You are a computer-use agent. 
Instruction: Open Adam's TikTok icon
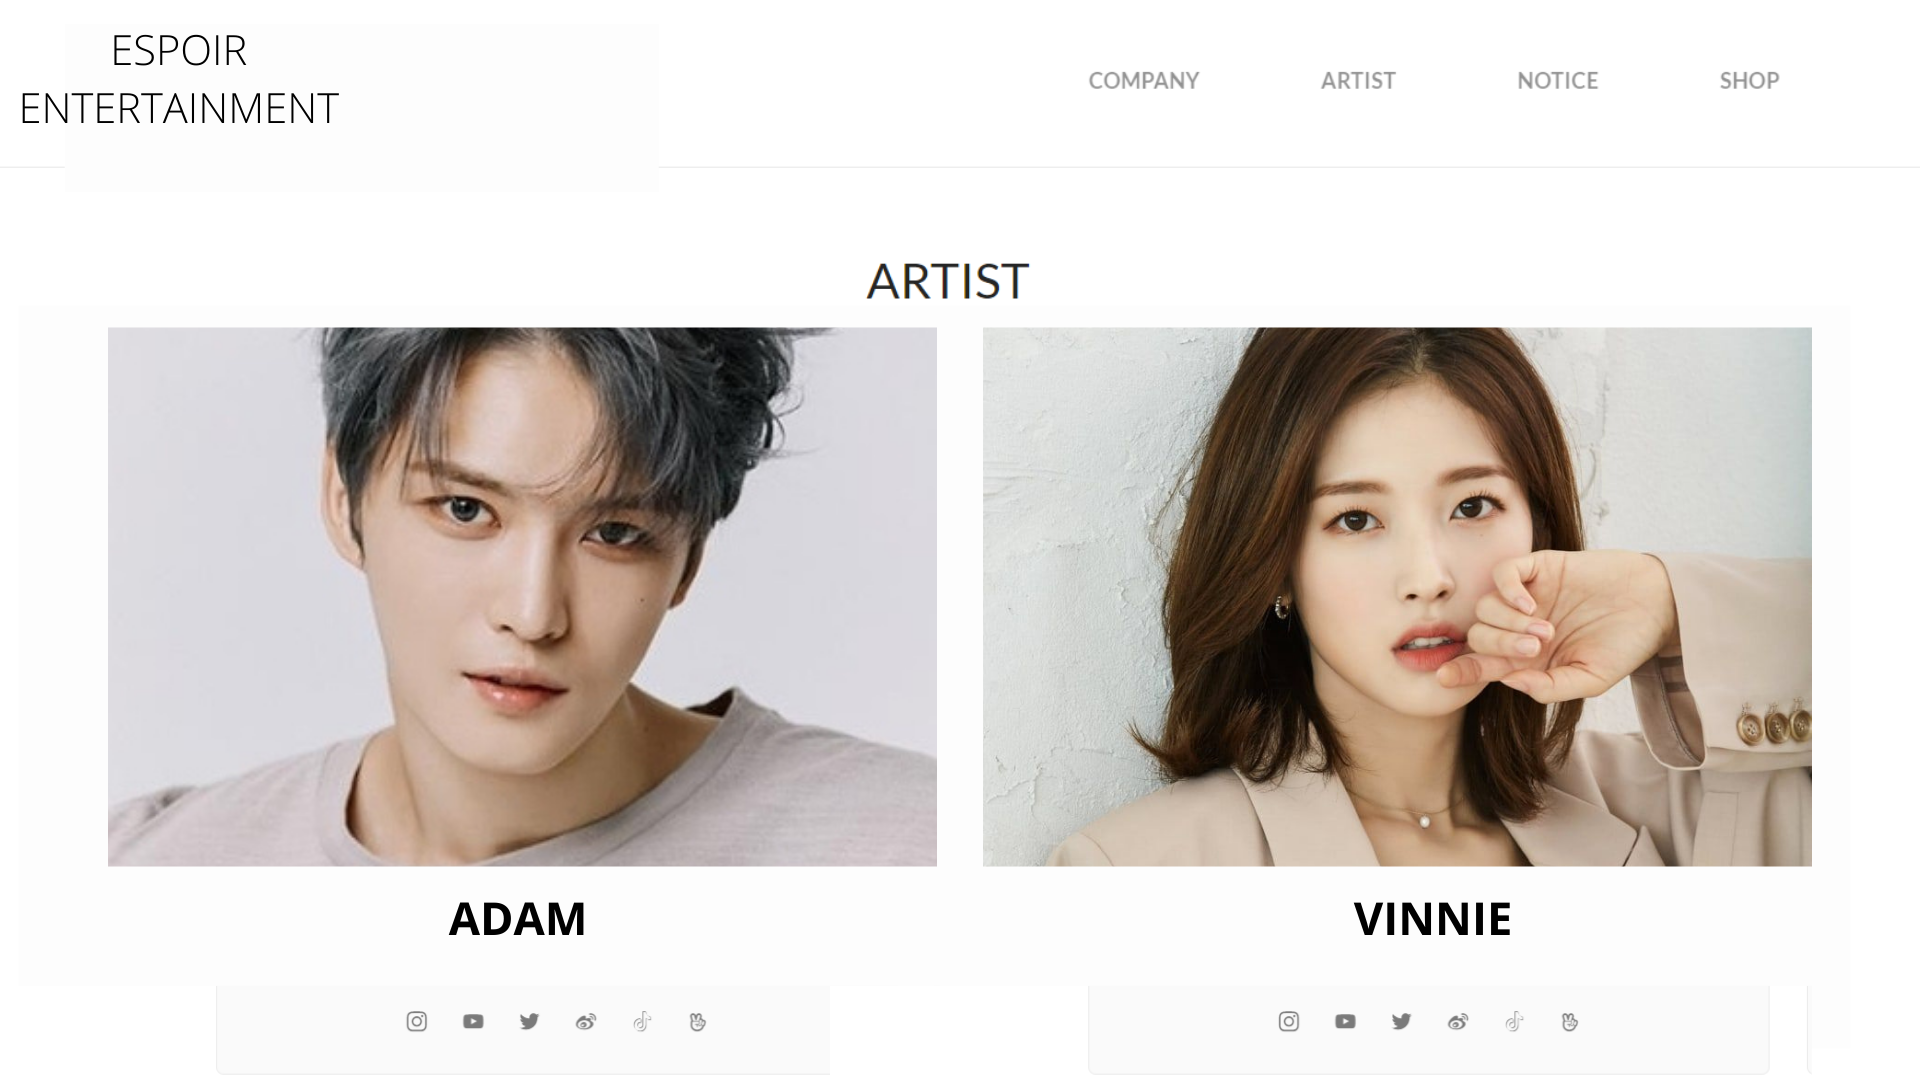[x=642, y=1021]
